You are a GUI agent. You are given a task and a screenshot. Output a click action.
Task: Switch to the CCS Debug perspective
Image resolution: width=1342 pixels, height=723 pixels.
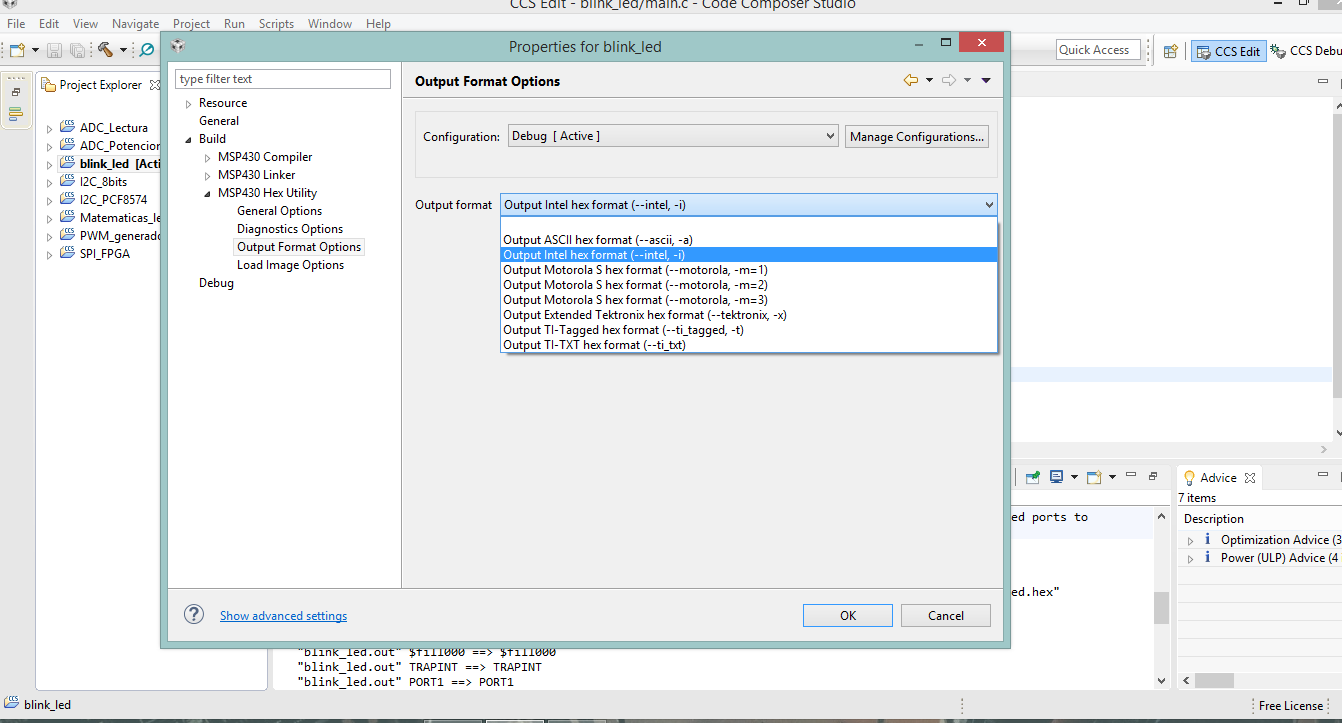pos(1306,51)
